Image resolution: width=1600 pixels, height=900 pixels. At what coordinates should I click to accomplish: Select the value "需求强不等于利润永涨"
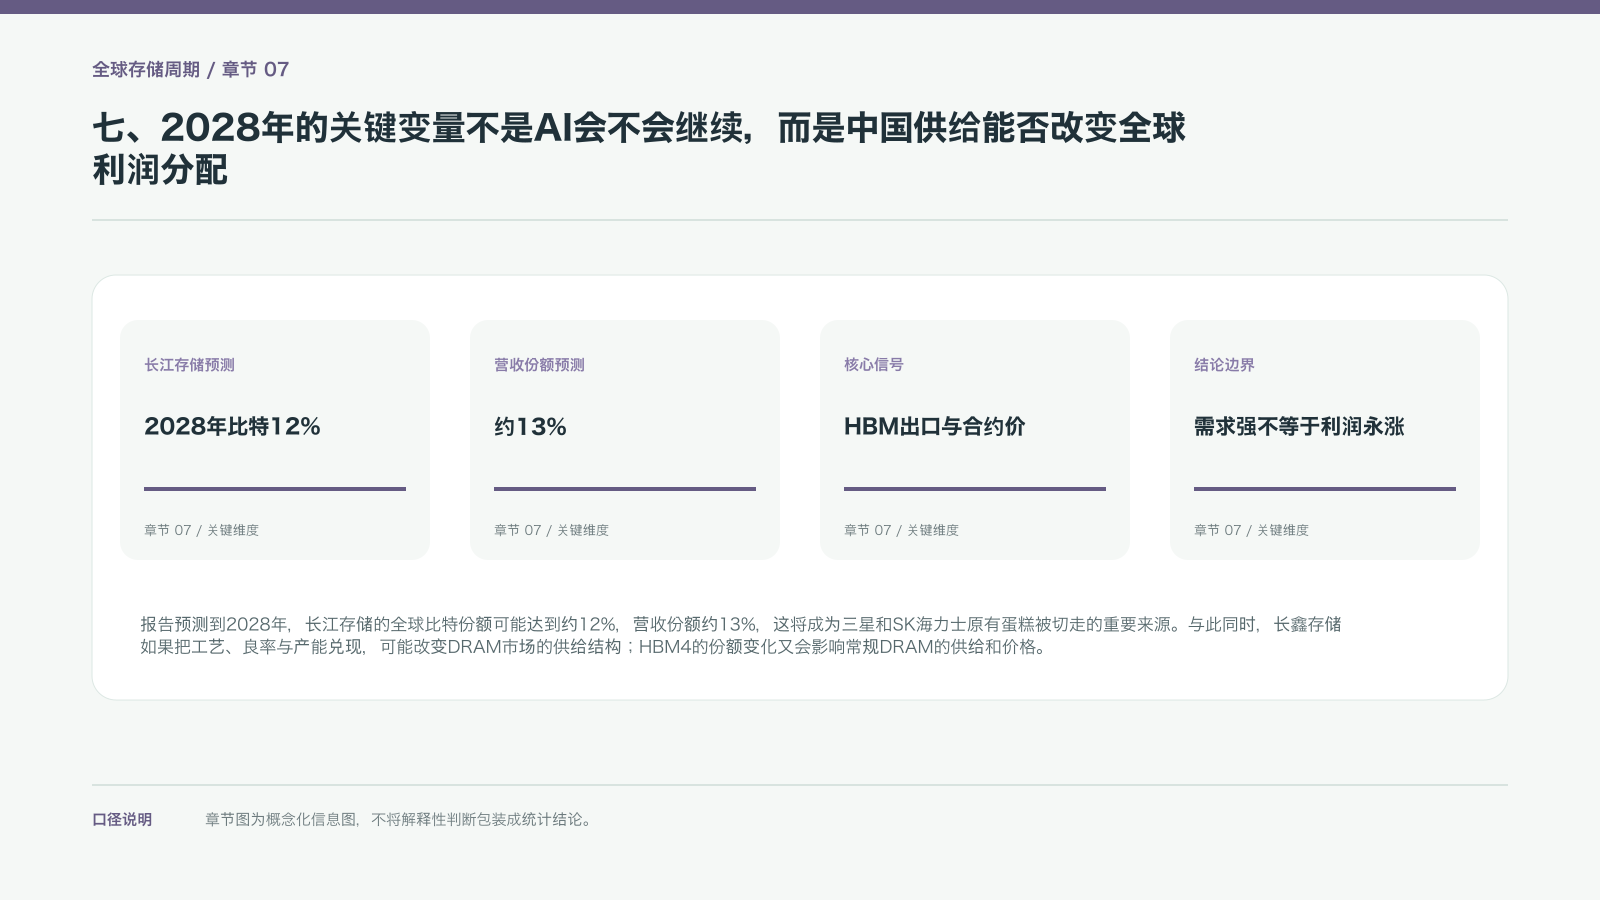[1299, 426]
